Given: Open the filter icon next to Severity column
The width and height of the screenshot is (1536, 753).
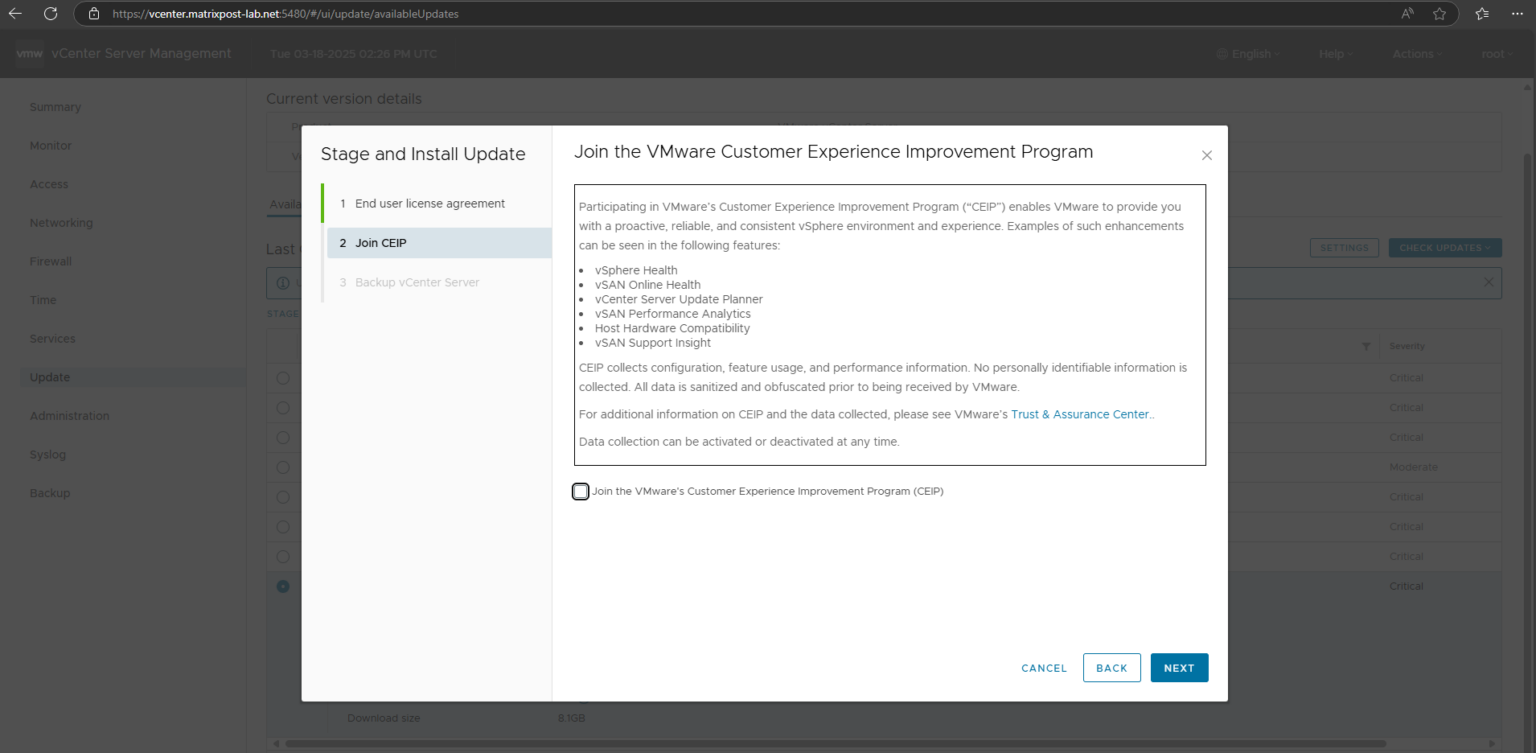Looking at the screenshot, I should click(x=1366, y=345).
